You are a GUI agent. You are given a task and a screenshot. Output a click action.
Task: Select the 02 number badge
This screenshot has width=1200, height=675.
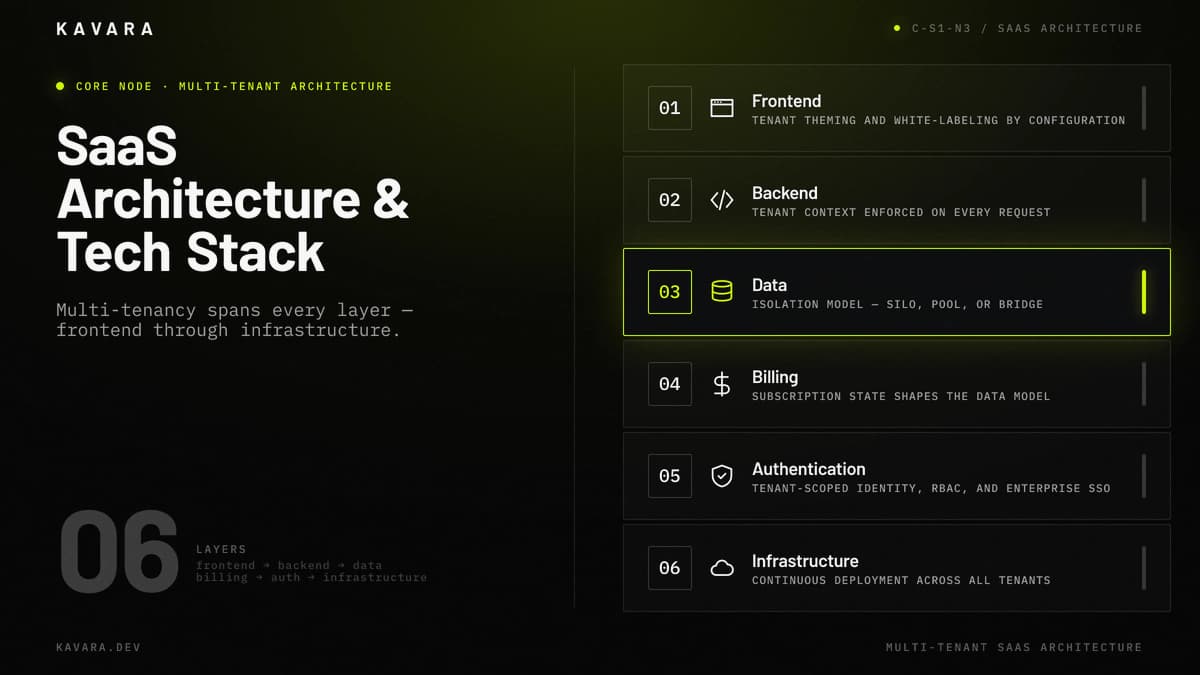pyautogui.click(x=670, y=200)
